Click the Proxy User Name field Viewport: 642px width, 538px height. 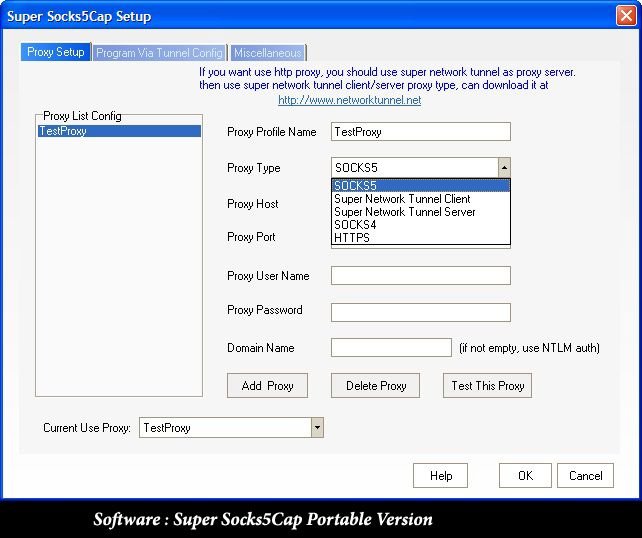[420, 276]
